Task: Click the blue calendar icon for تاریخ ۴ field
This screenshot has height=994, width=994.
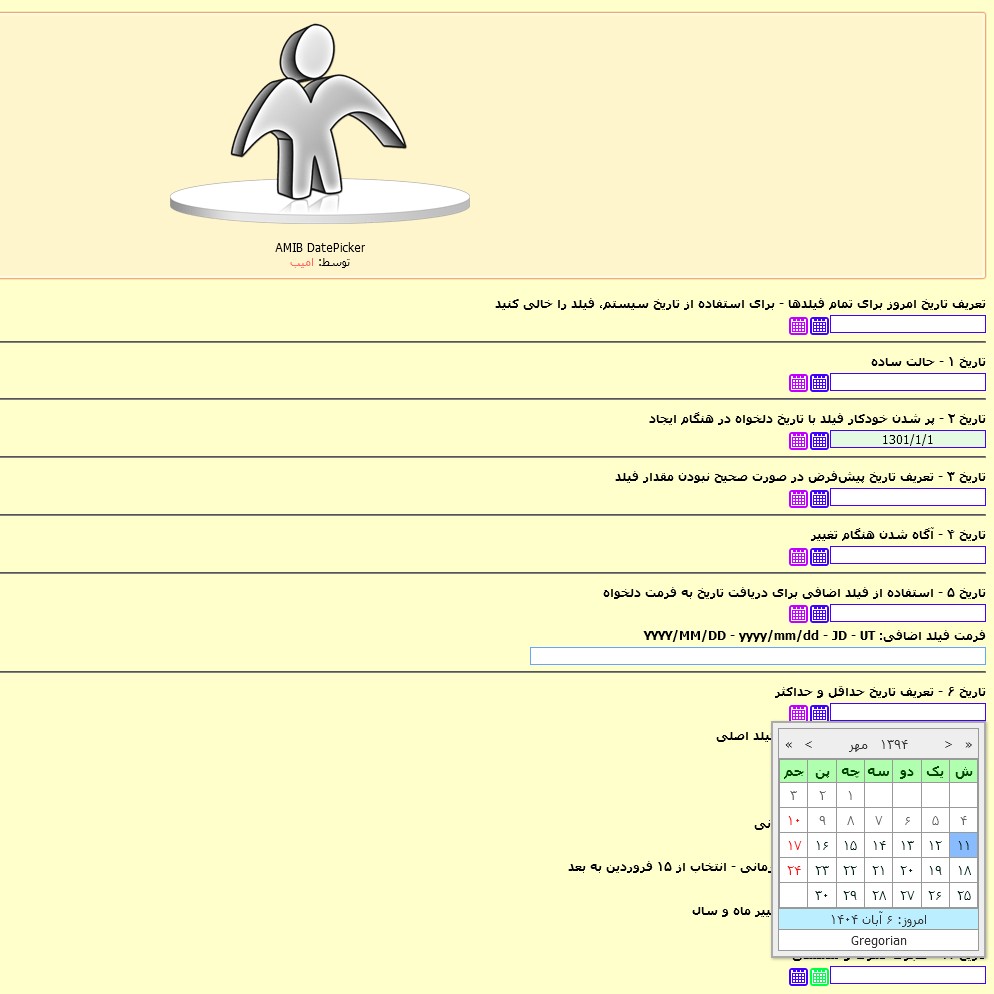Action: coord(819,556)
